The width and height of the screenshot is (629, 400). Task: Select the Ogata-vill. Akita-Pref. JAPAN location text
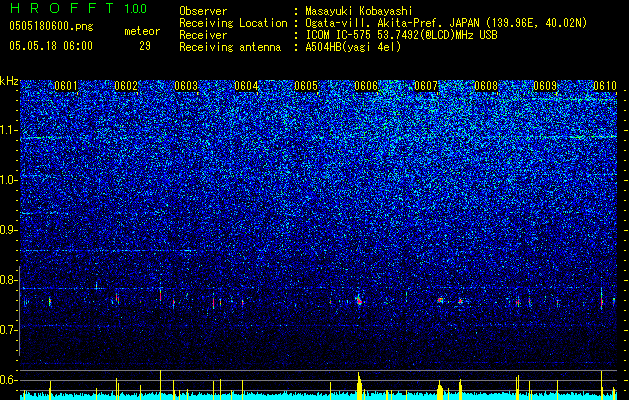pos(446,23)
